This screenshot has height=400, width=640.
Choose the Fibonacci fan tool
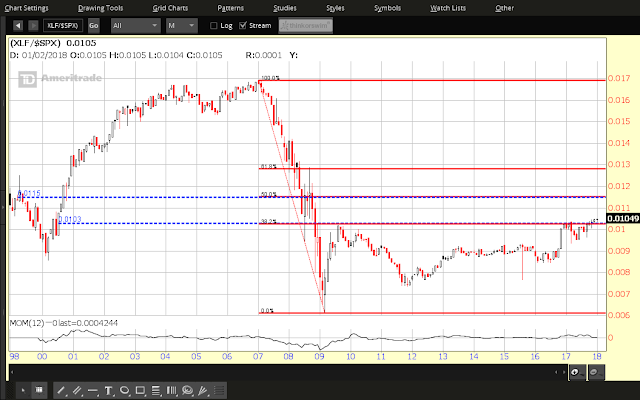point(203,391)
